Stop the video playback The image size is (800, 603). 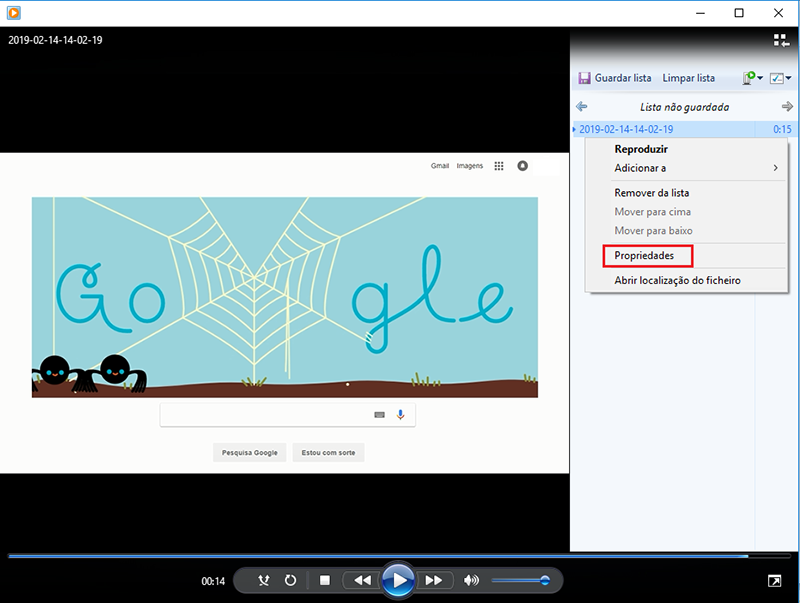click(325, 580)
